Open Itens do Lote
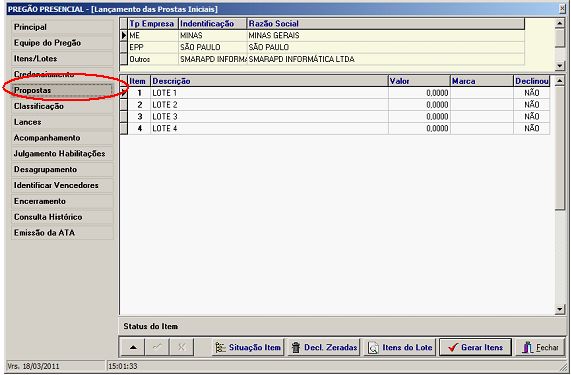This screenshot has height=375, width=571. 400,348
